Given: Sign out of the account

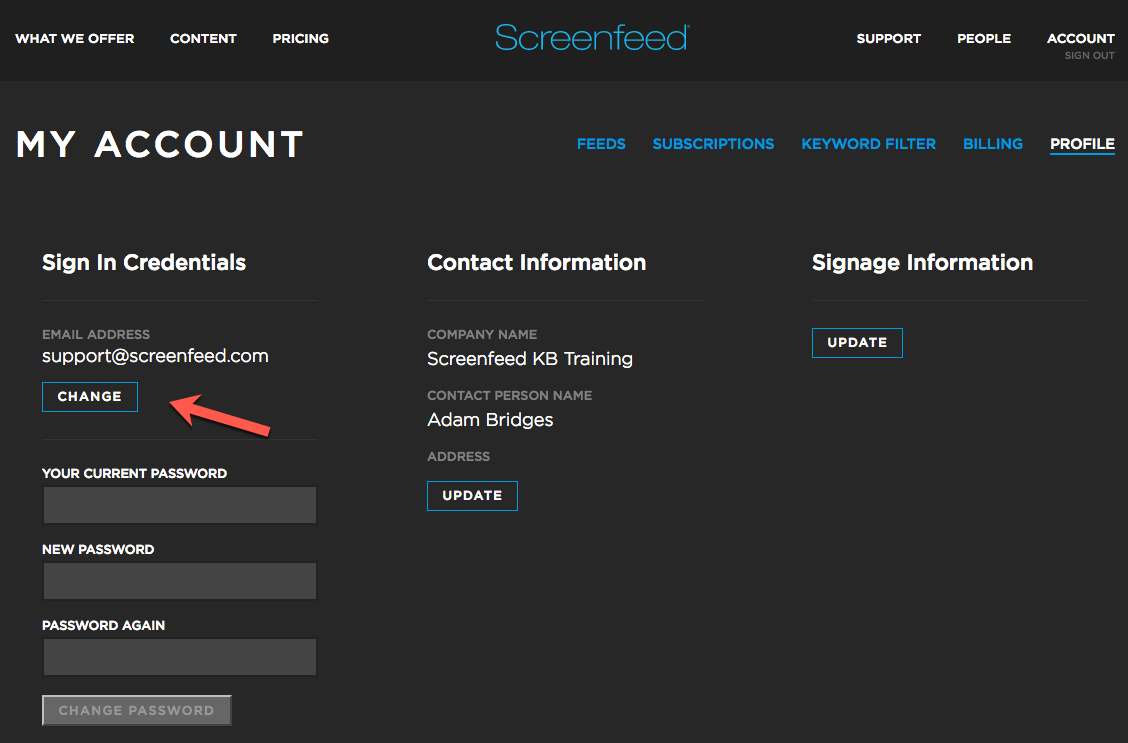Looking at the screenshot, I should pyautogui.click(x=1089, y=56).
